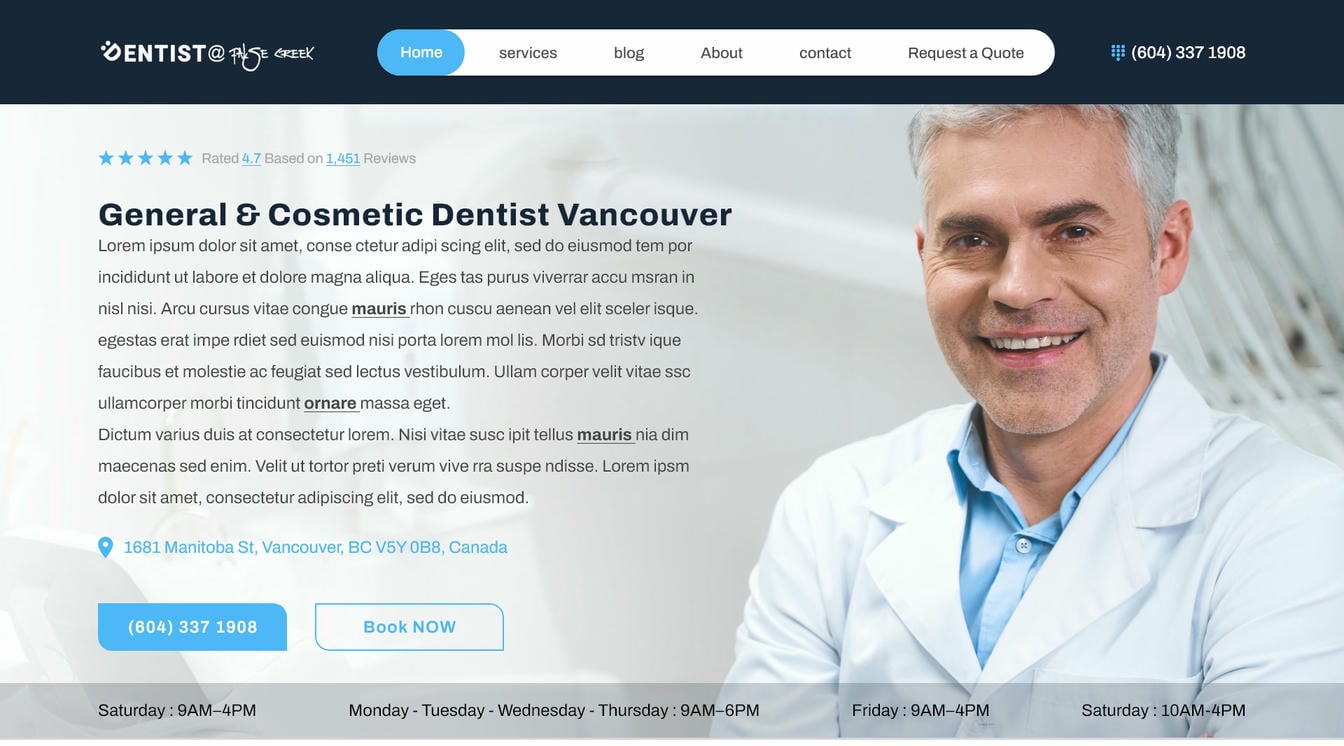
Task: Open the 1681 Manitoba St address link
Action: coord(315,547)
